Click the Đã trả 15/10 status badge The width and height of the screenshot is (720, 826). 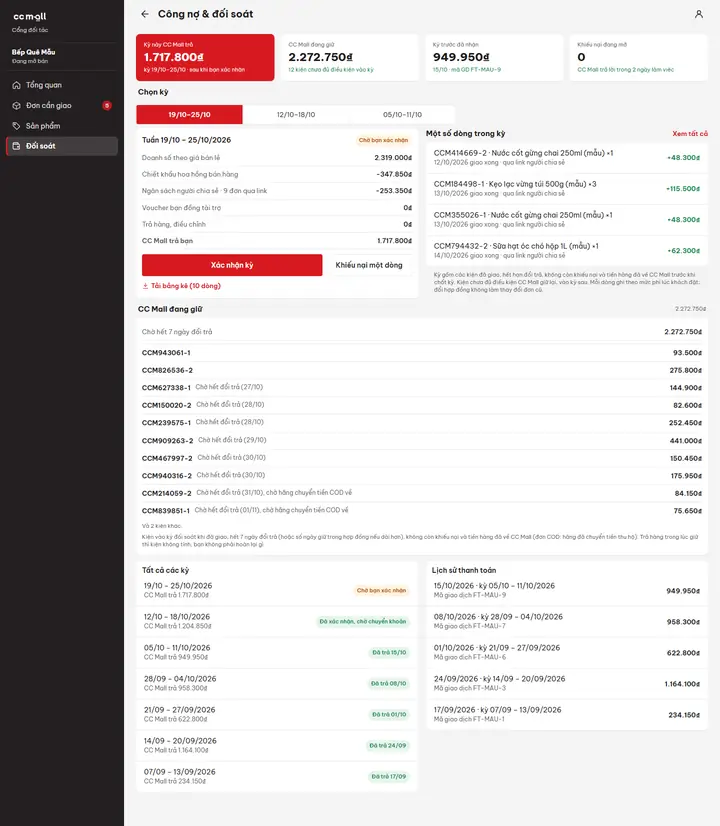[389, 653]
